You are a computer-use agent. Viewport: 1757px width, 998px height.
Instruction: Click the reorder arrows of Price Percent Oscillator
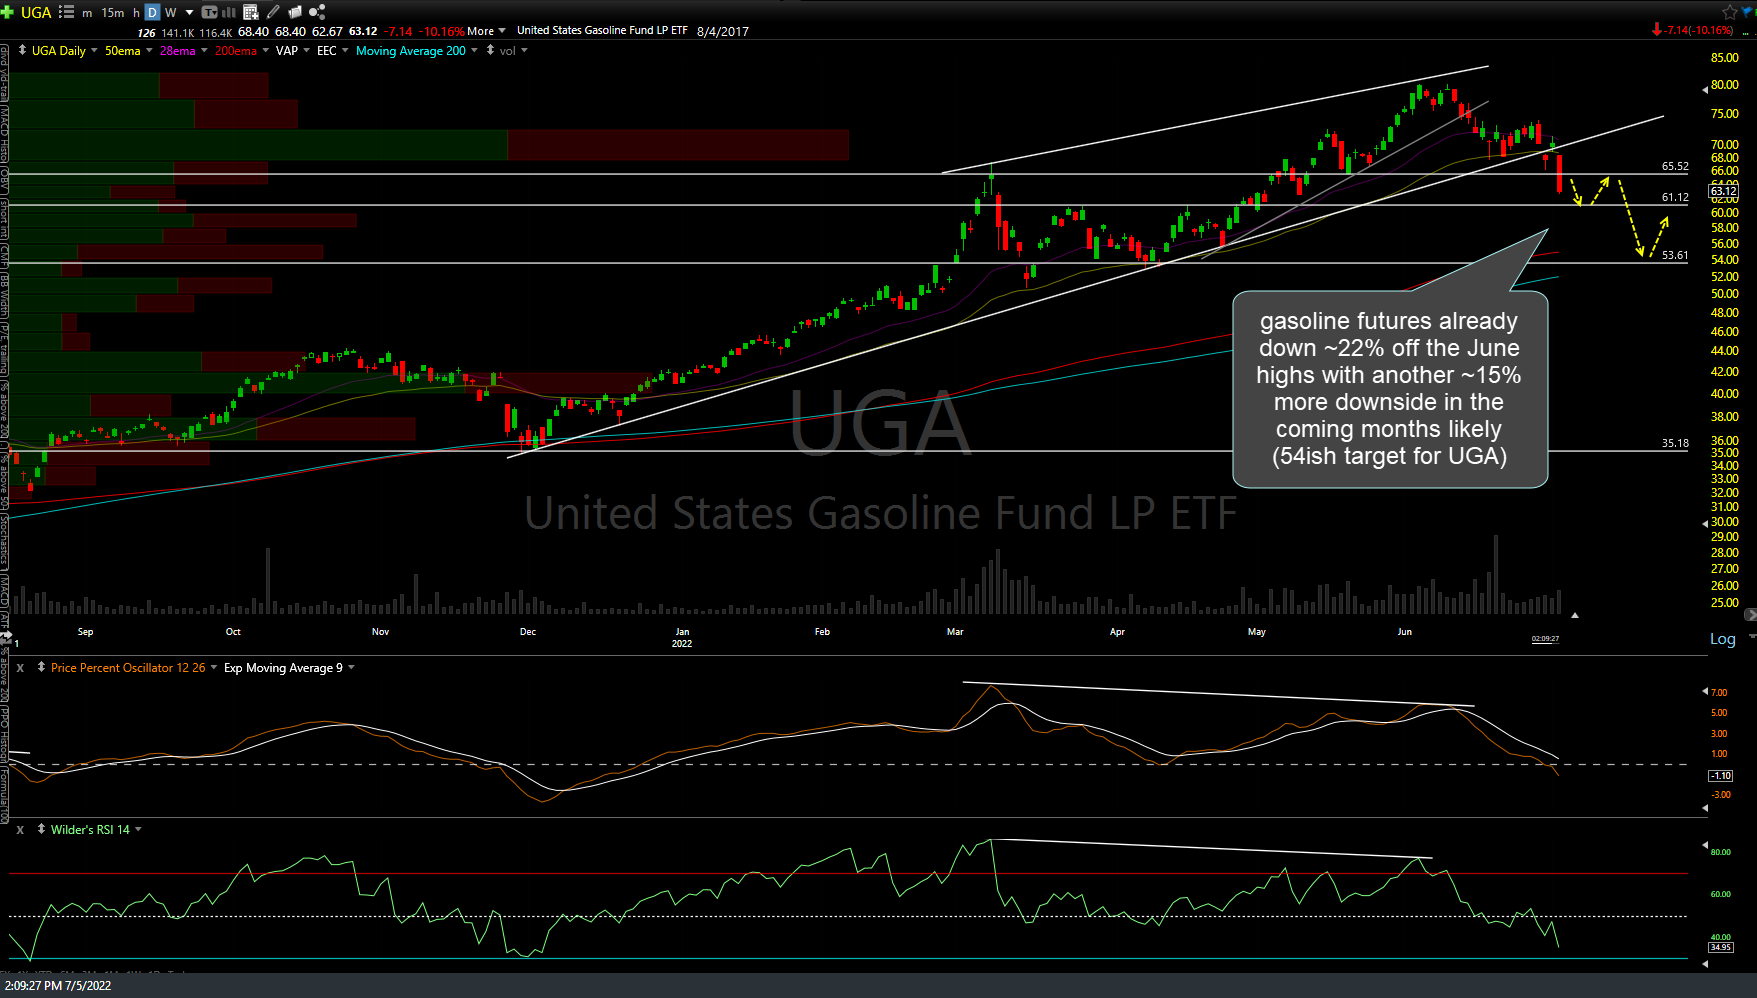(x=41, y=668)
